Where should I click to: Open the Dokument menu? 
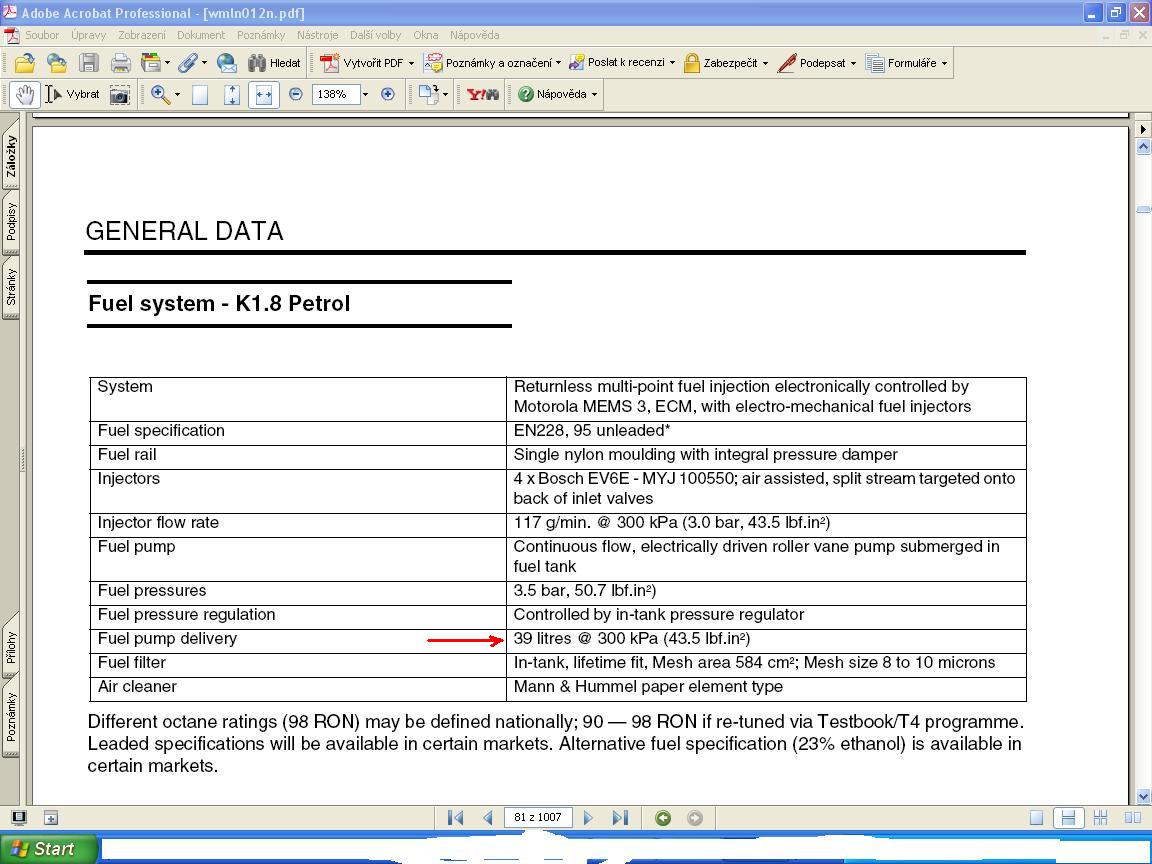click(x=201, y=35)
